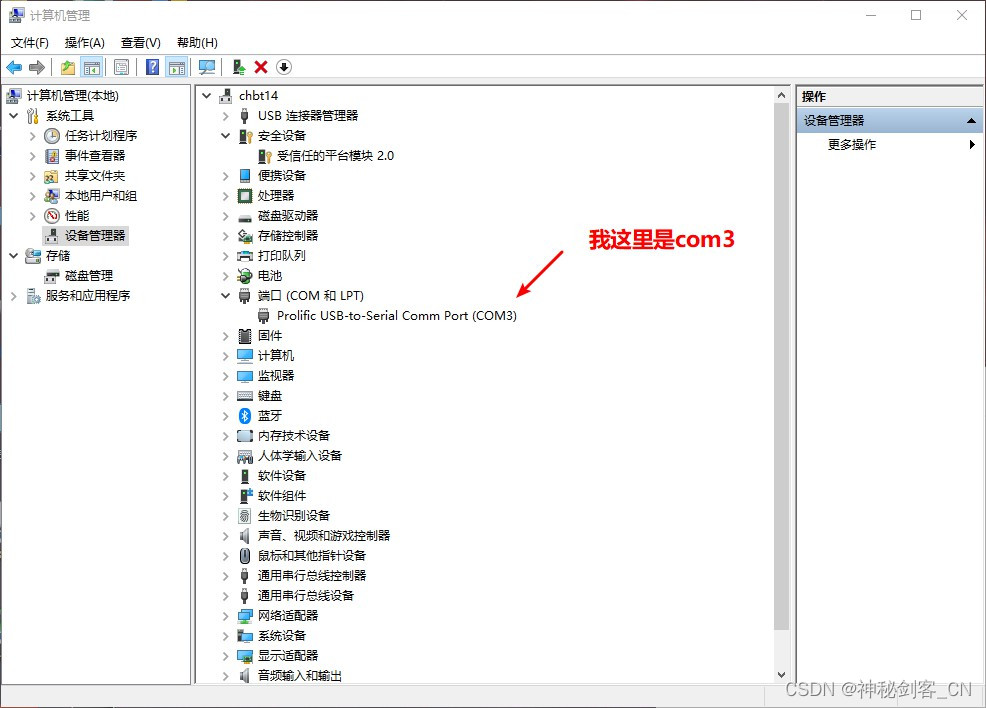Click the 网络适配器 icon

coord(245,616)
